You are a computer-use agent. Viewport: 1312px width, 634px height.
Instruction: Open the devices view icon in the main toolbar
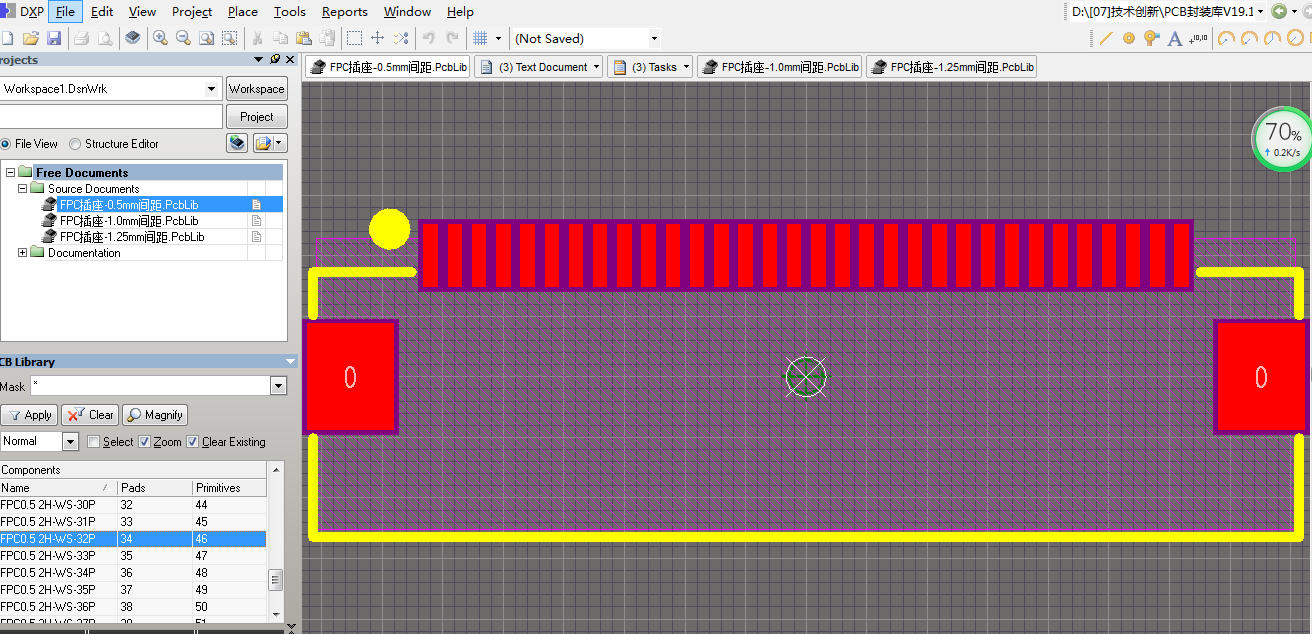pyautogui.click(x=133, y=38)
